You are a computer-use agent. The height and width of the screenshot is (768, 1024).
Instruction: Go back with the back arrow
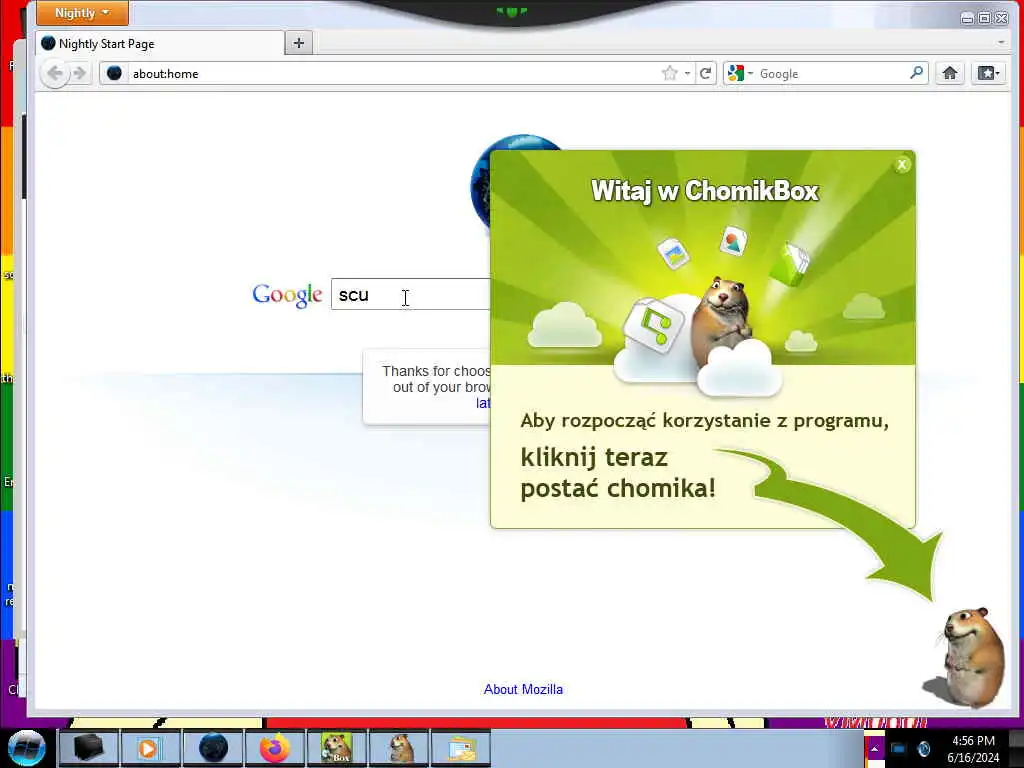click(x=55, y=73)
